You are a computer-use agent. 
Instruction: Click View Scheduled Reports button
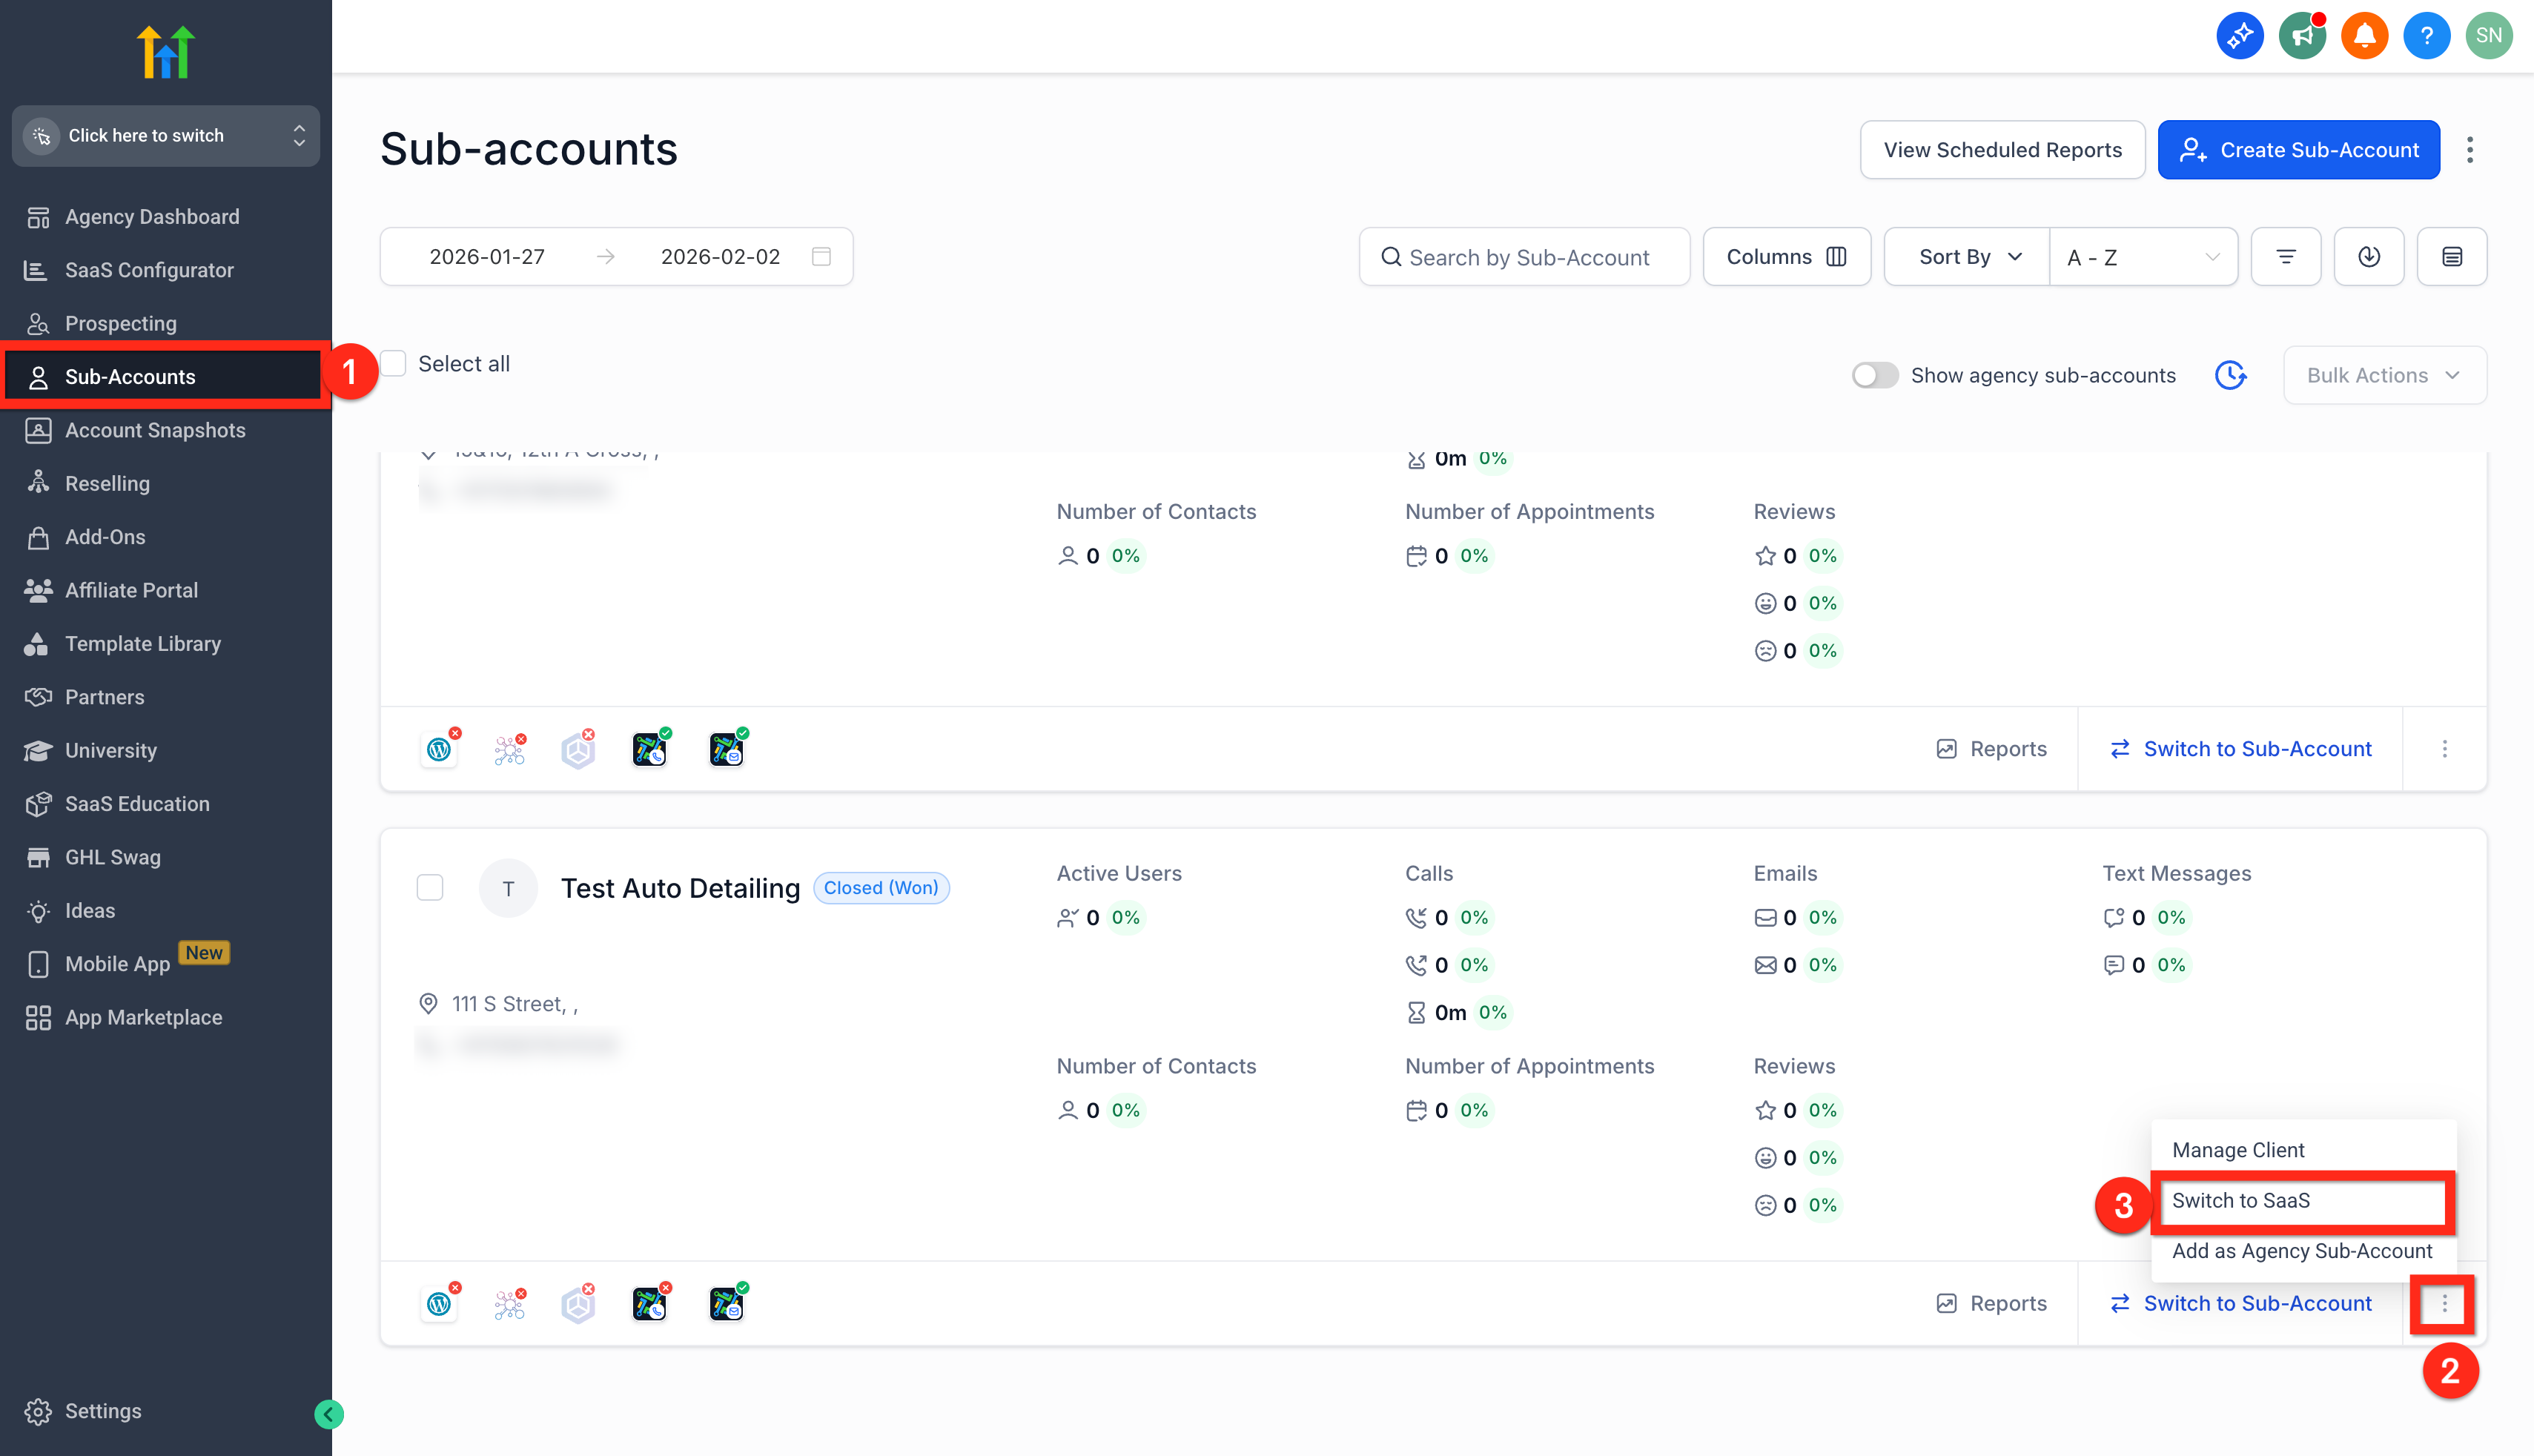[x=2002, y=150]
